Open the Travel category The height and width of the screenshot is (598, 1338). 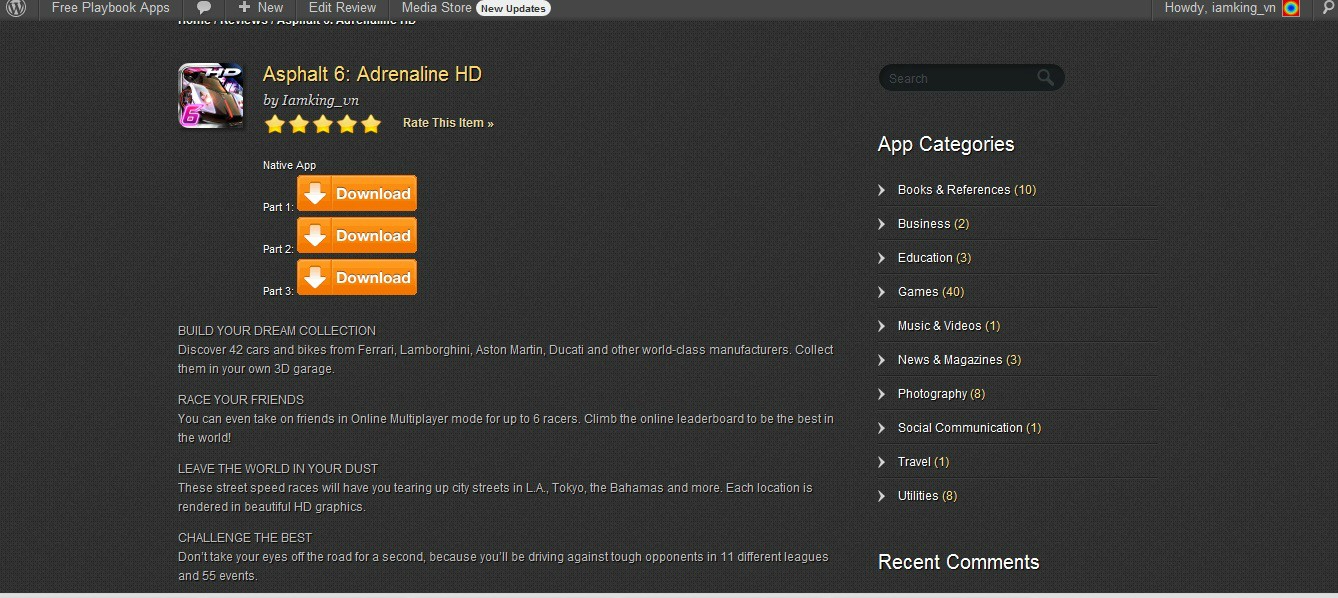(914, 462)
